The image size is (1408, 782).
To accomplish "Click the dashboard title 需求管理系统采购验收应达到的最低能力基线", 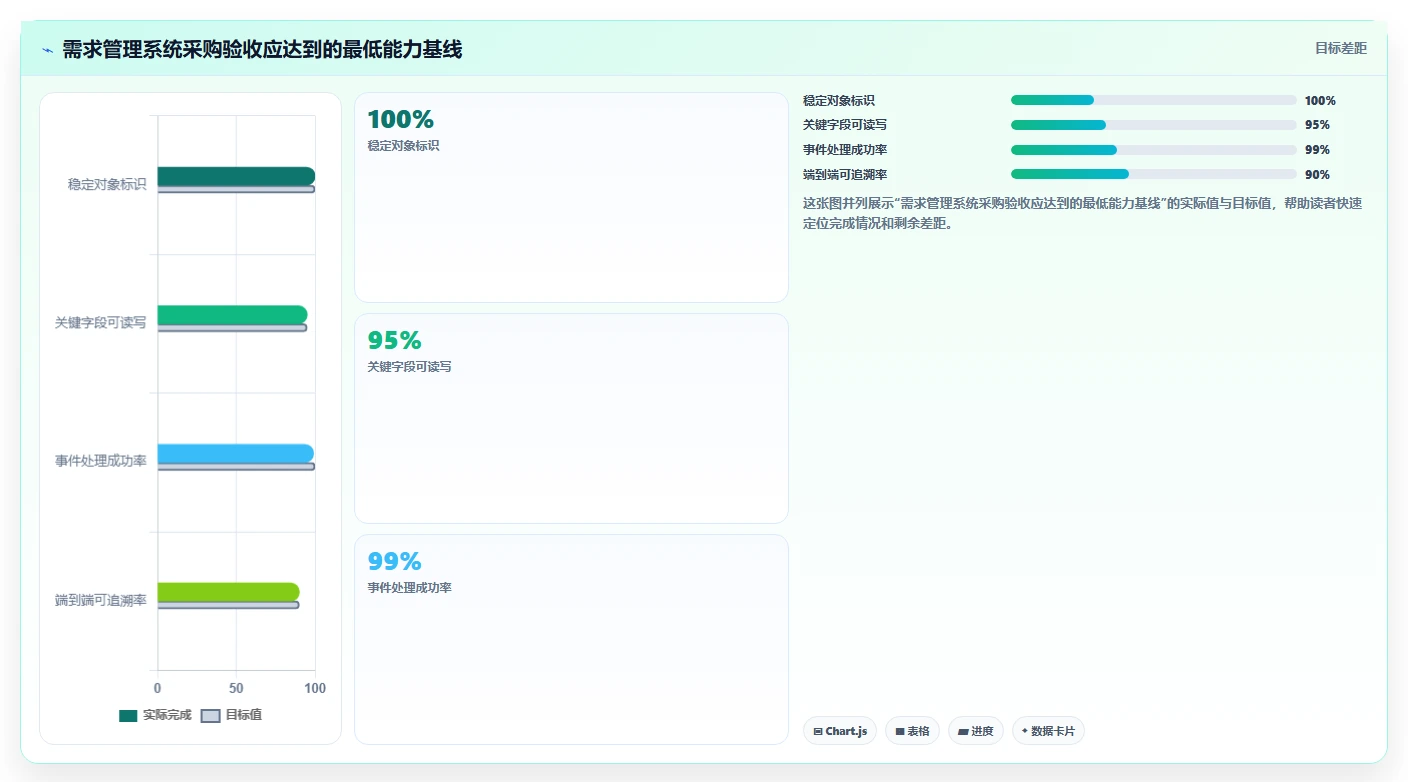I will tap(262, 49).
